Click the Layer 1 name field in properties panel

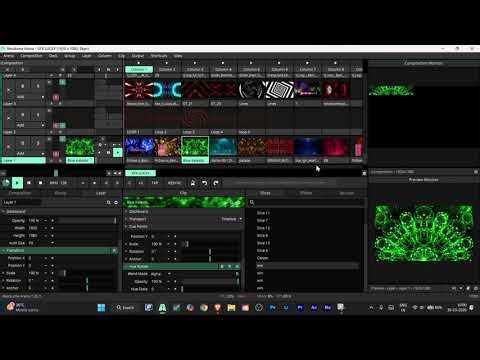click(x=21, y=202)
